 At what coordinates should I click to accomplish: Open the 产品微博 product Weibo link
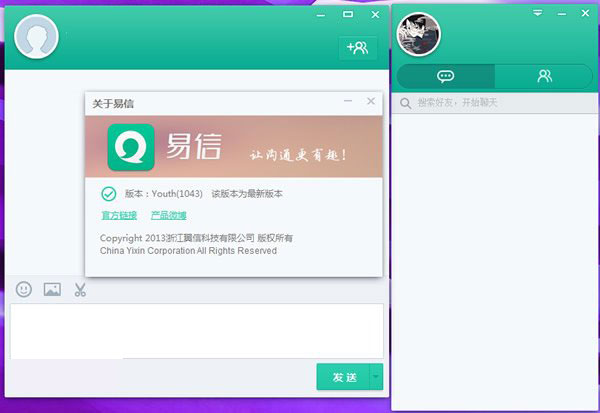pos(168,215)
